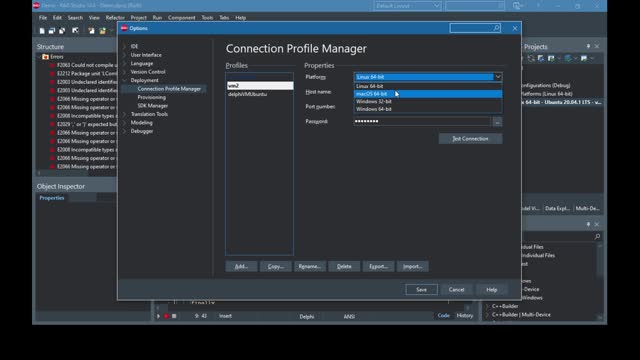Pin the lower right palette panel
The height and width of the screenshot is (360, 640).
(588, 224)
